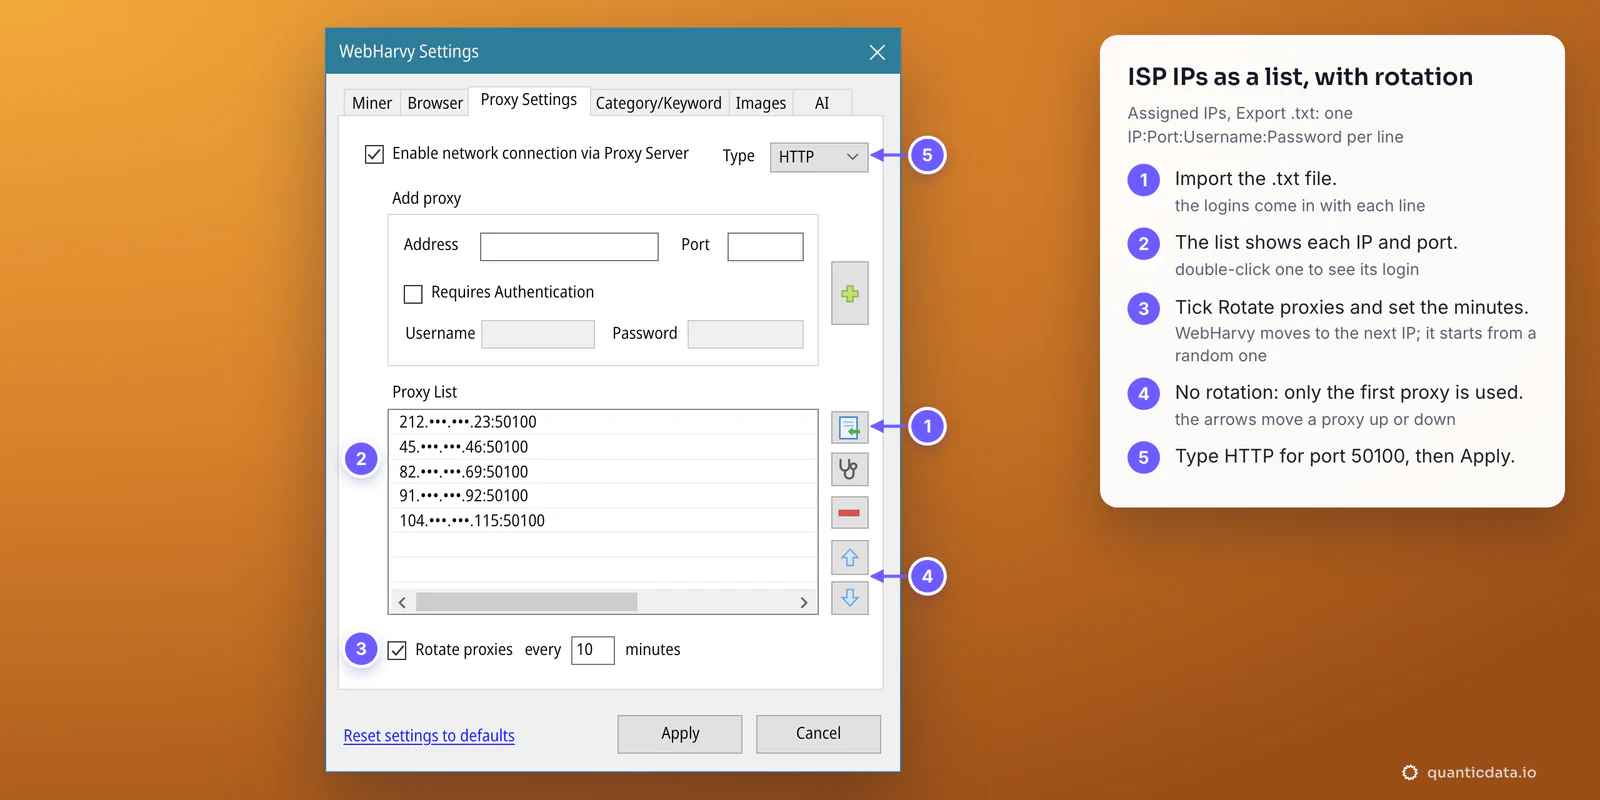Viewport: 1600px width, 800px height.
Task: Click the proxy Address input field
Action: pos(569,247)
